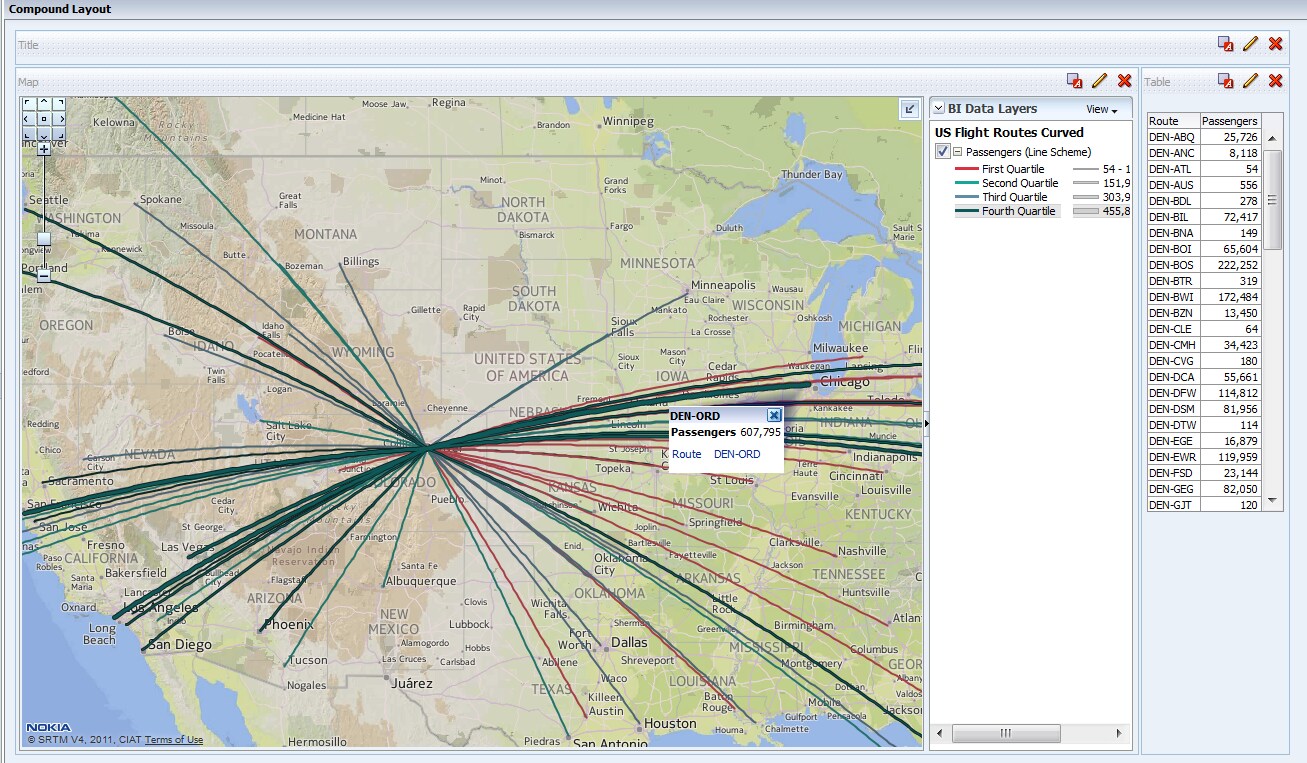Select the Third Quartile legend label
Screen dimensions: 1307x763
click(1014, 197)
